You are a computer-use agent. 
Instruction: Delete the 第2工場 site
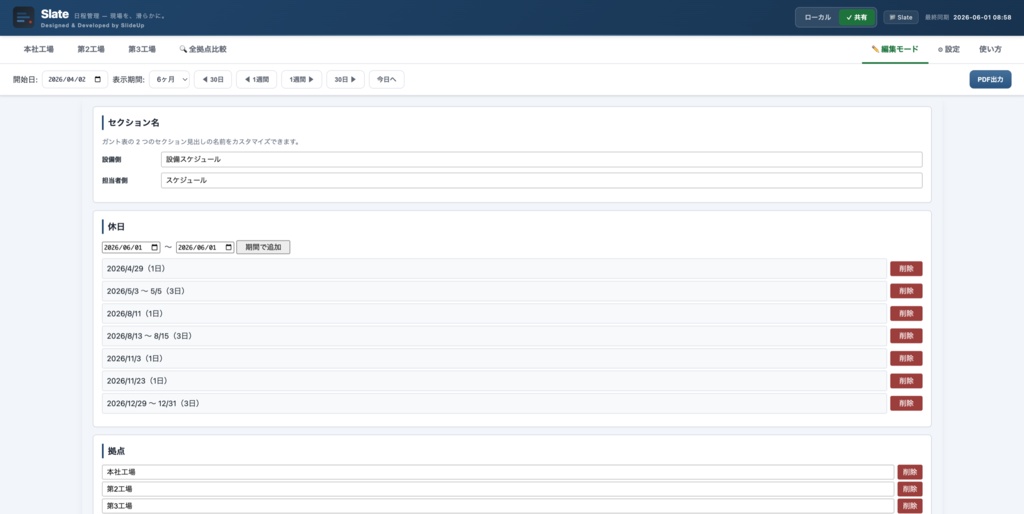(910, 489)
